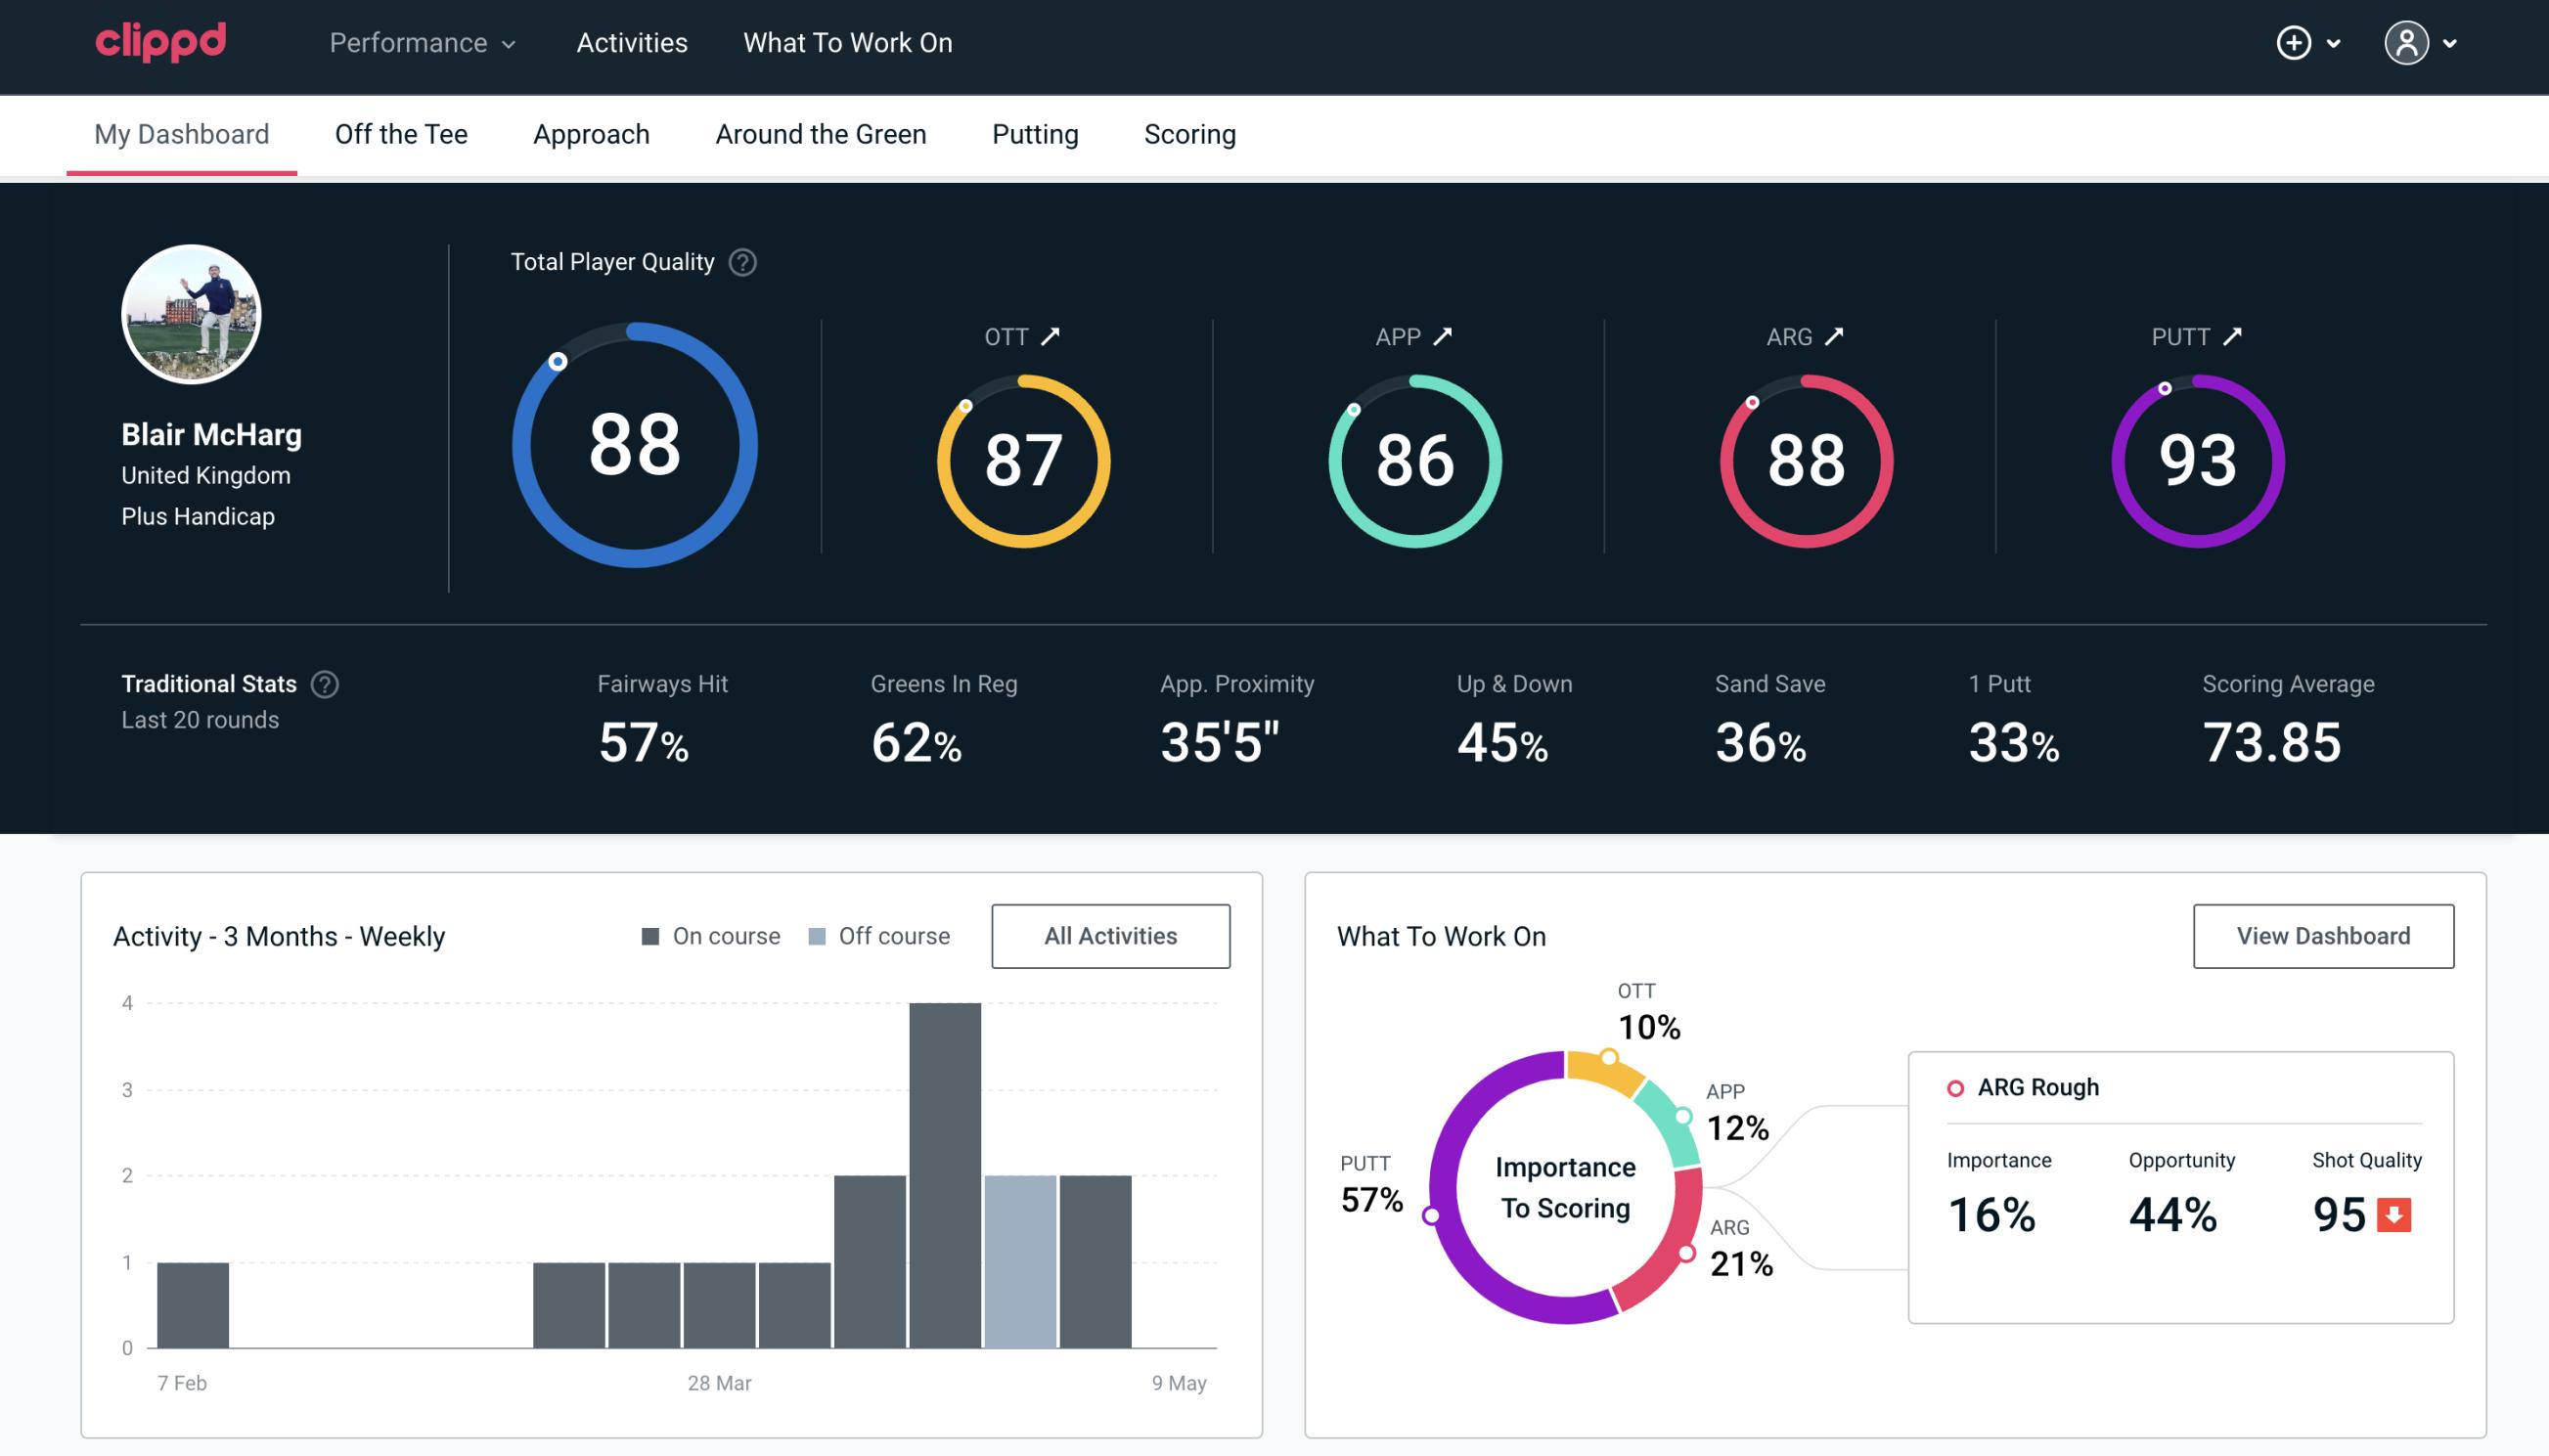Image resolution: width=2549 pixels, height=1456 pixels.
Task: Click All Activities button
Action: click(1110, 935)
